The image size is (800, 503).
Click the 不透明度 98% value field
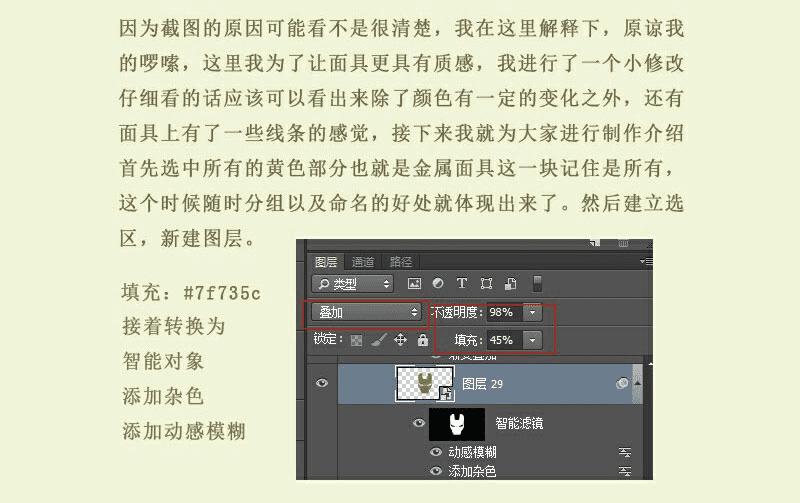(504, 312)
